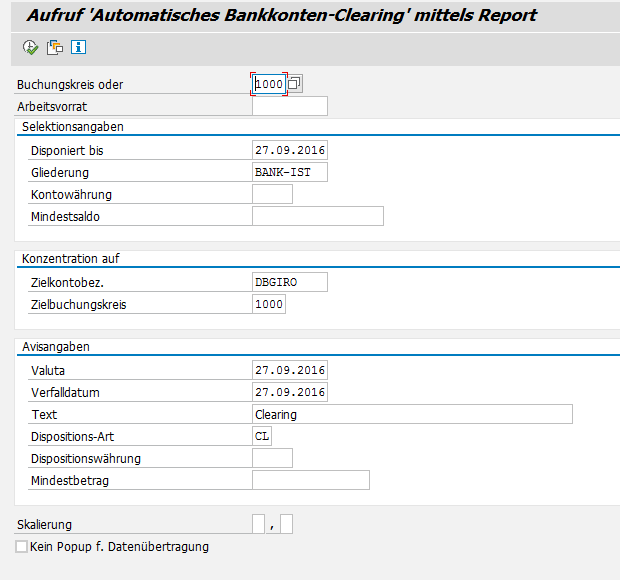Click the Execute (clock with checkmark) icon
This screenshot has height=580, width=620.
click(x=30, y=47)
